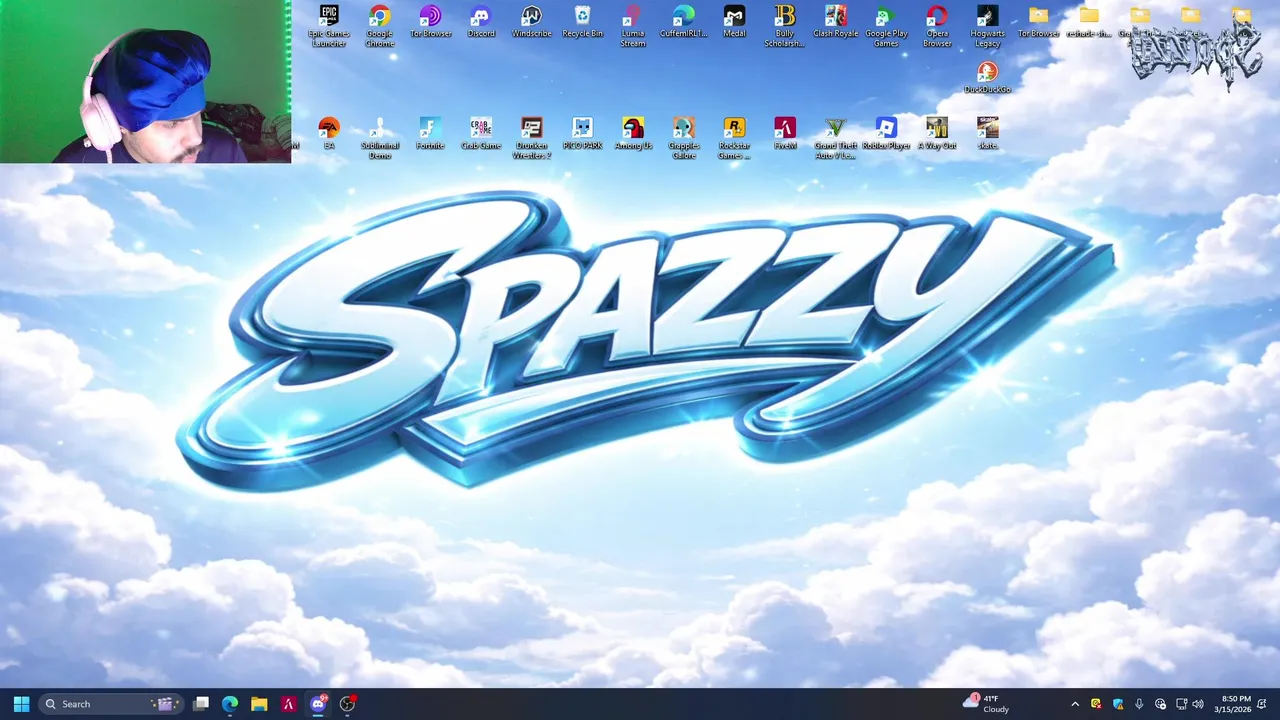
Task: Select the Hogwarts Legacy shortcut
Action: tap(987, 26)
